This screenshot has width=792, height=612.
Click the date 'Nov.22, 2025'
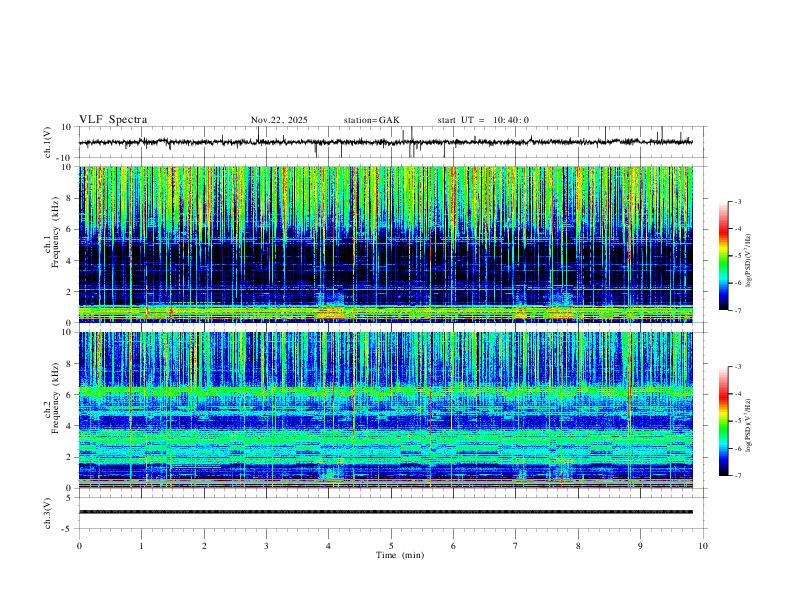coord(279,120)
